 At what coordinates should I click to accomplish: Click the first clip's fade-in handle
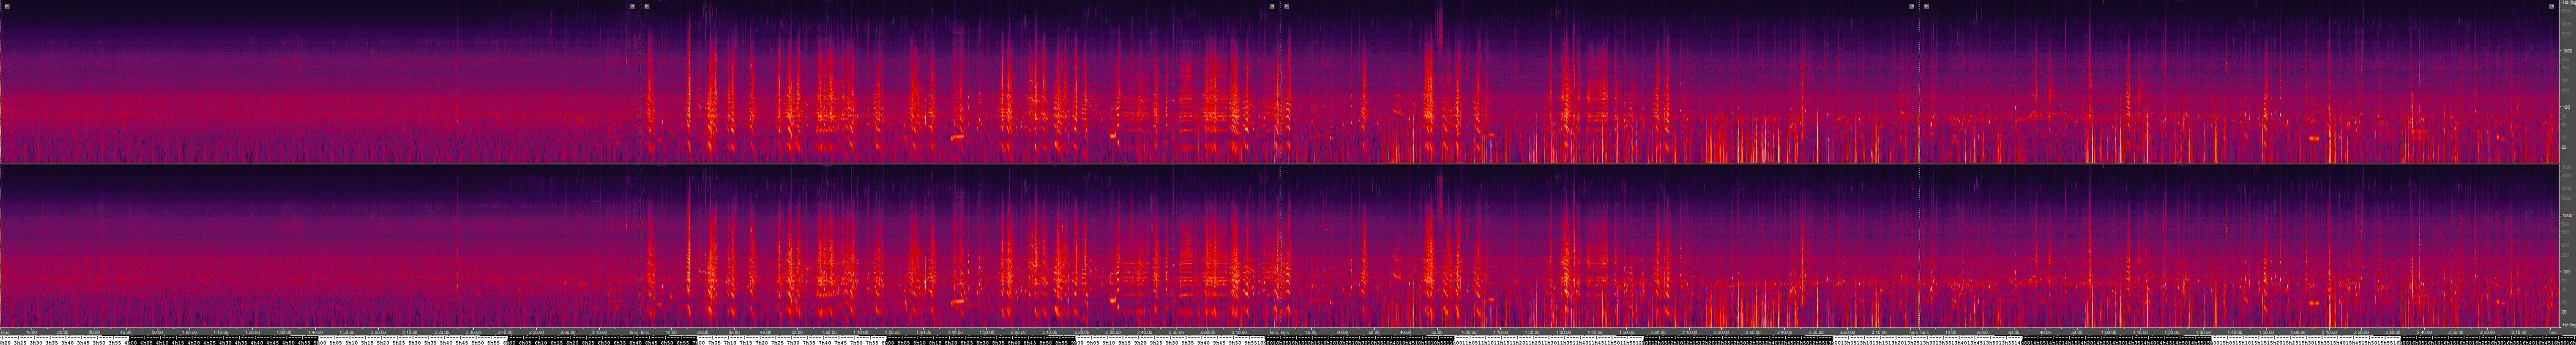coord(7,6)
